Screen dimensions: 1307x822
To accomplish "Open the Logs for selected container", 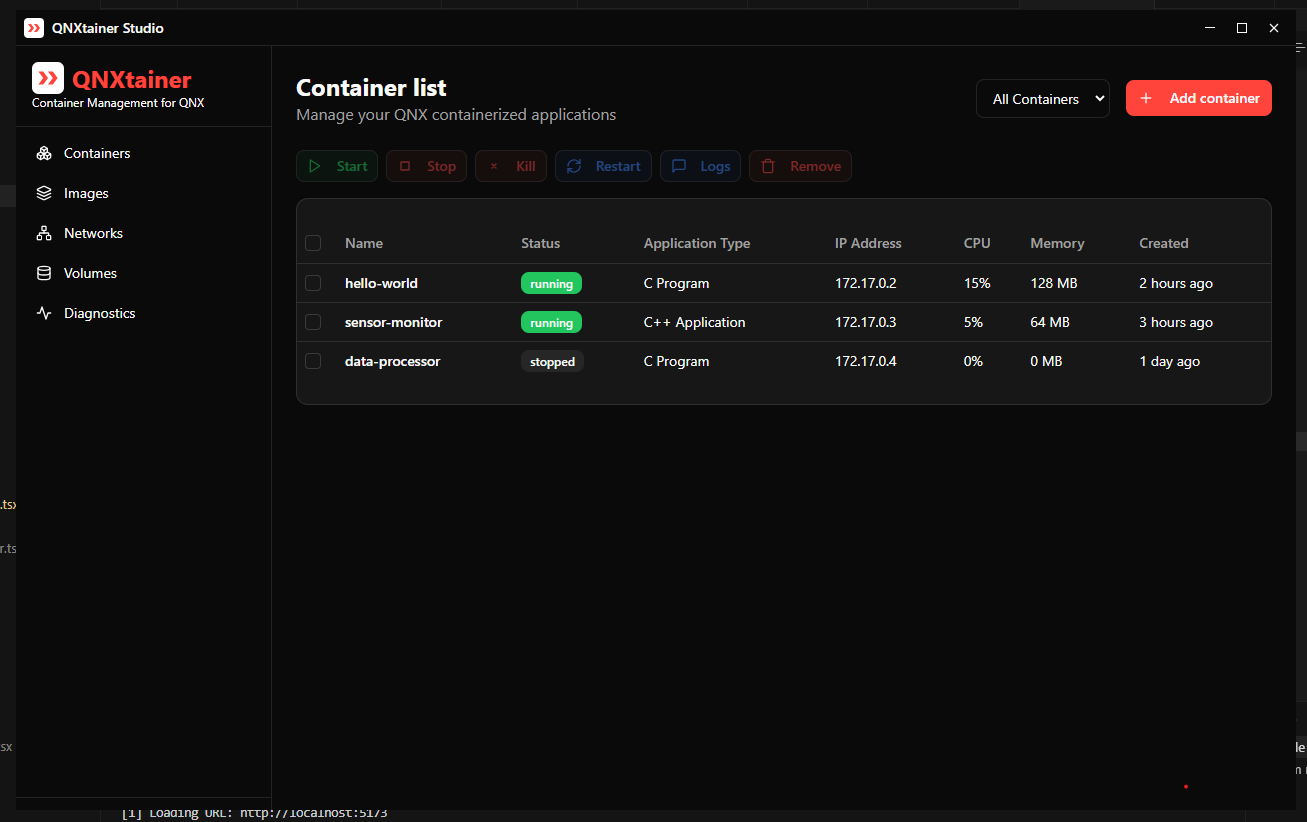I will pos(700,166).
